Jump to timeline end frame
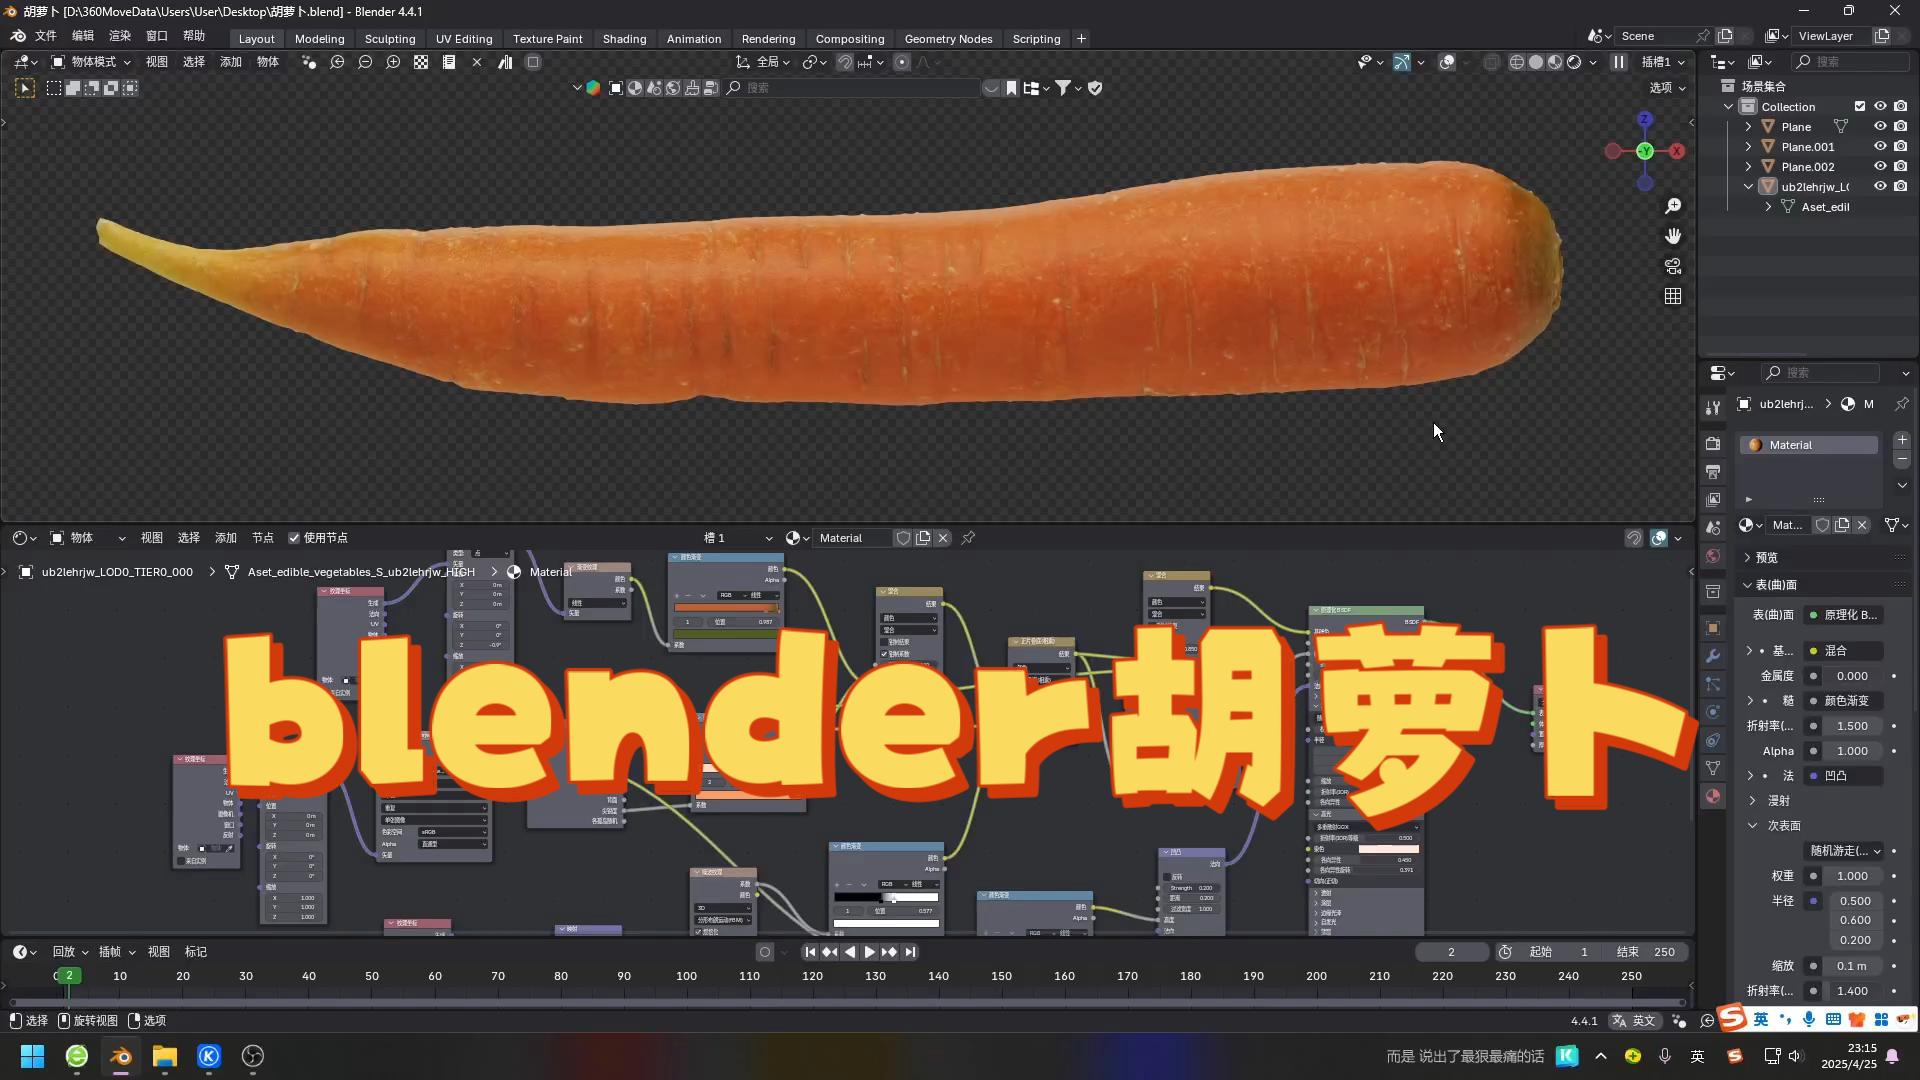The height and width of the screenshot is (1080, 1920). [x=910, y=952]
